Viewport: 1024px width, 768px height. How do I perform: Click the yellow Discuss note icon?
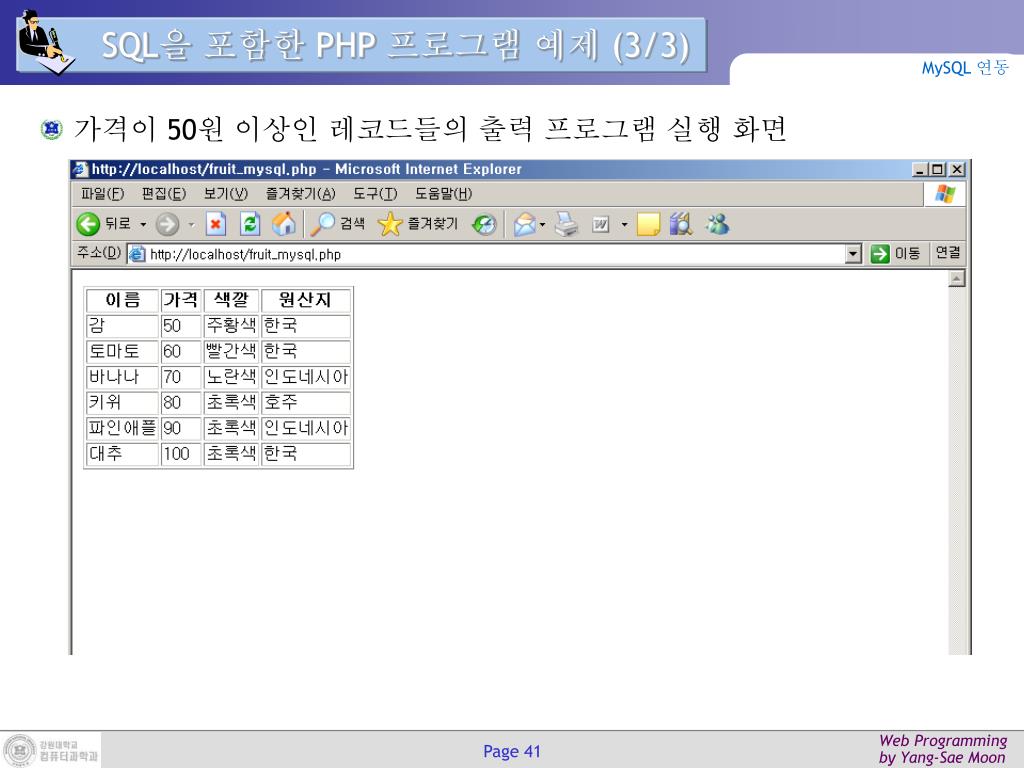(648, 224)
